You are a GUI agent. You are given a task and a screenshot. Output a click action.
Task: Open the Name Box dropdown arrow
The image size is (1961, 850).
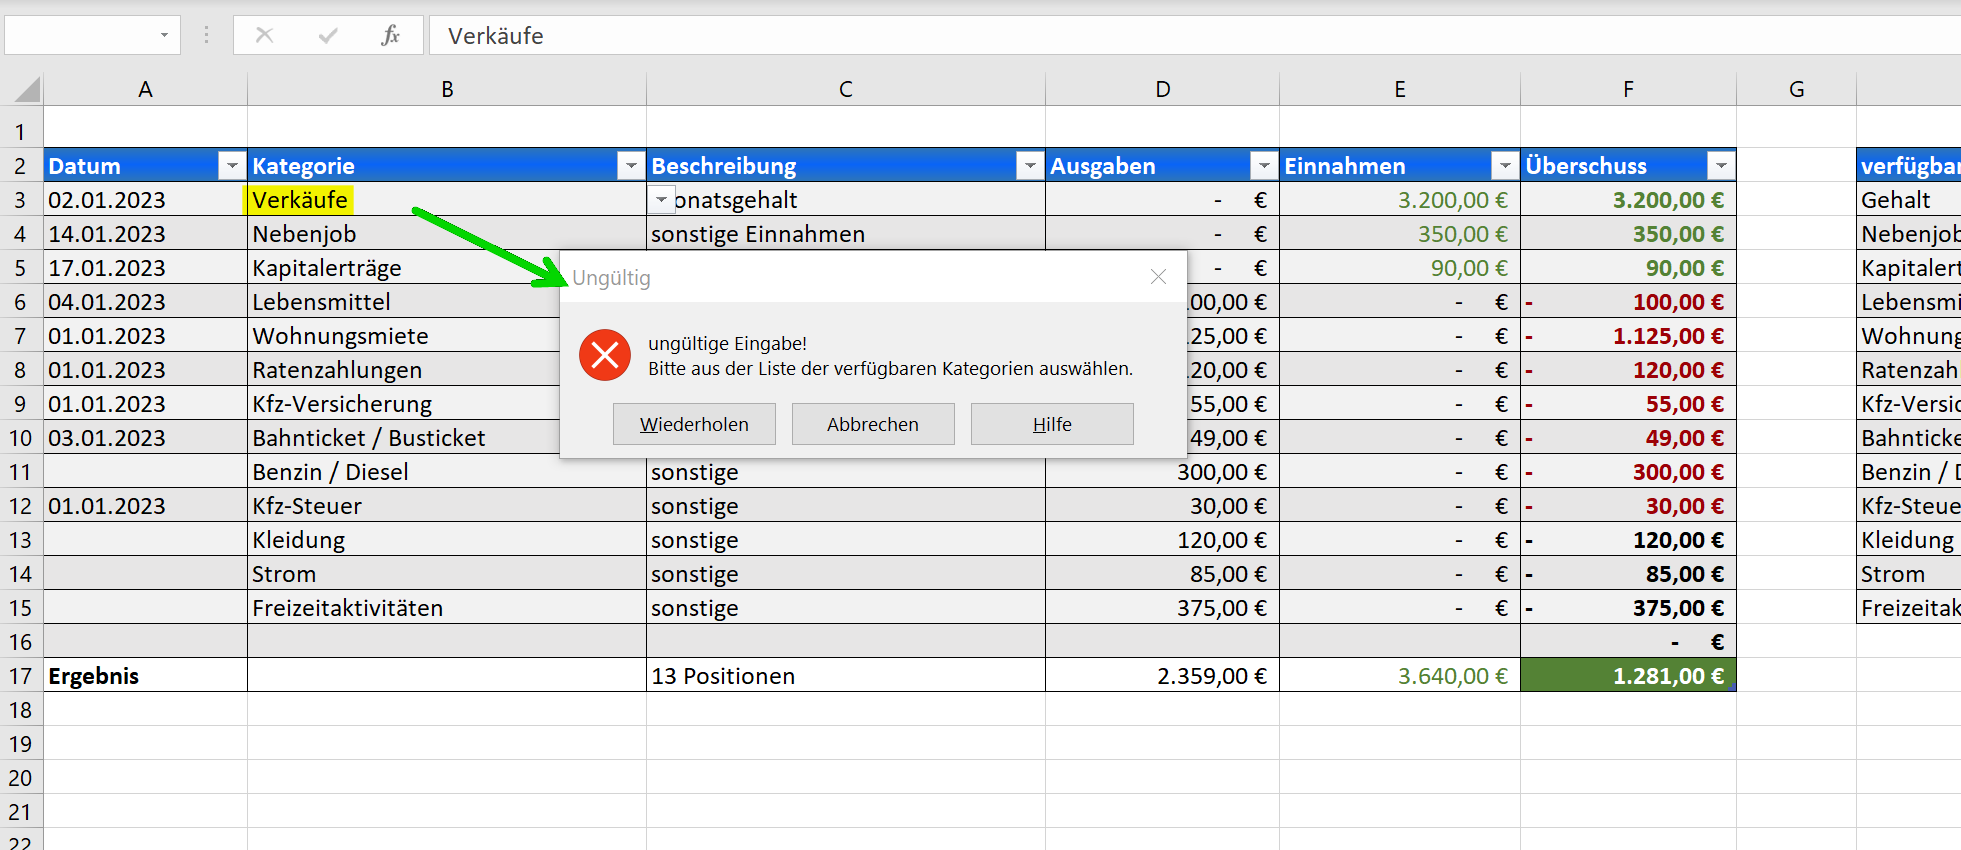[164, 35]
